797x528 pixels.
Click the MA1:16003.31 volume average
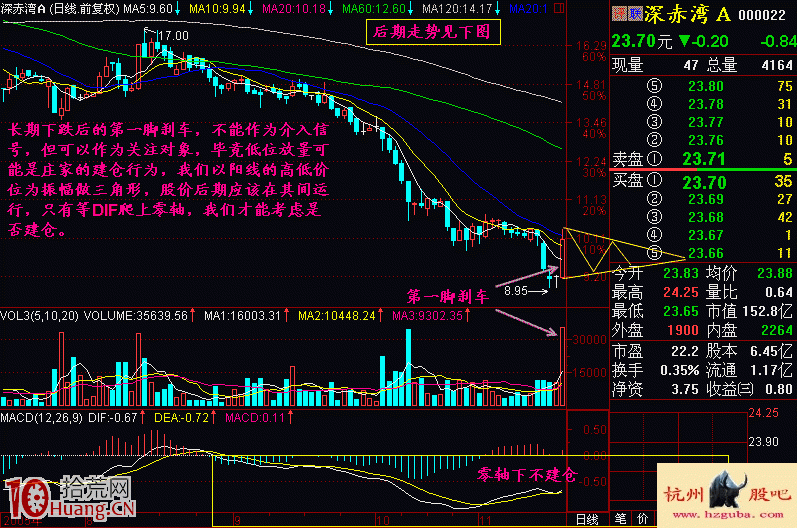click(x=242, y=316)
